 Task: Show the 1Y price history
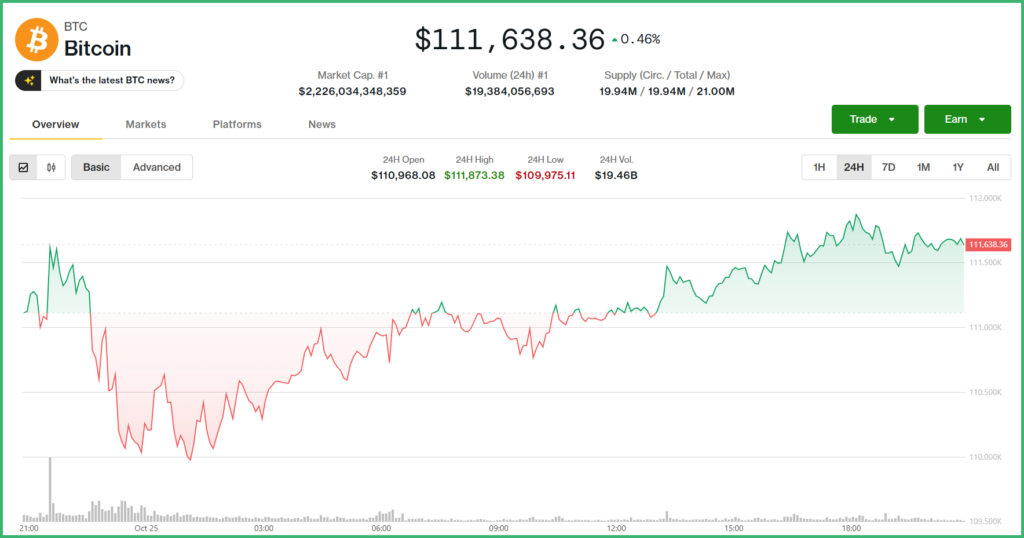tap(958, 167)
